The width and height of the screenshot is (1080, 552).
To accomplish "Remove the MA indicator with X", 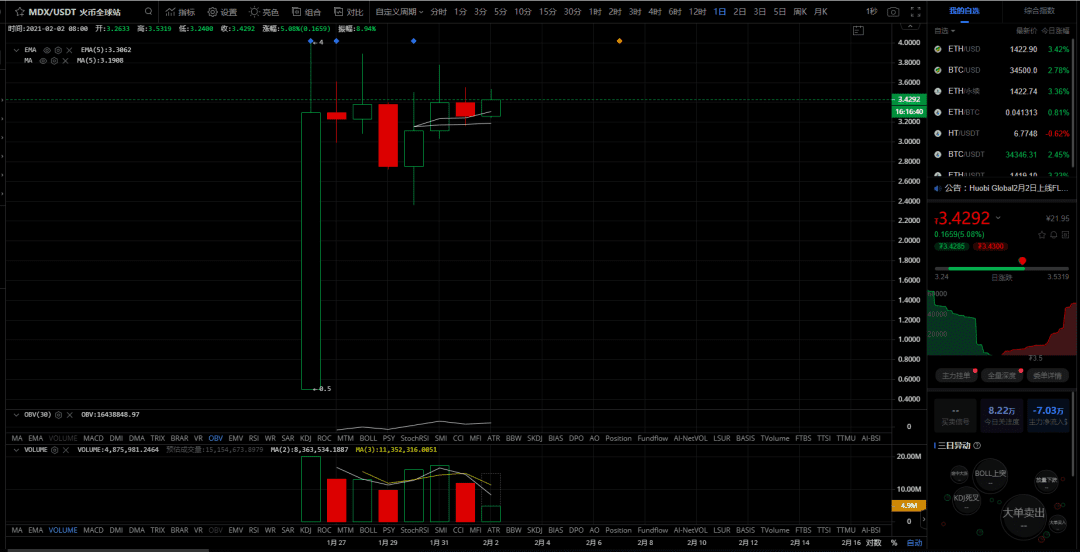I will pos(65,61).
